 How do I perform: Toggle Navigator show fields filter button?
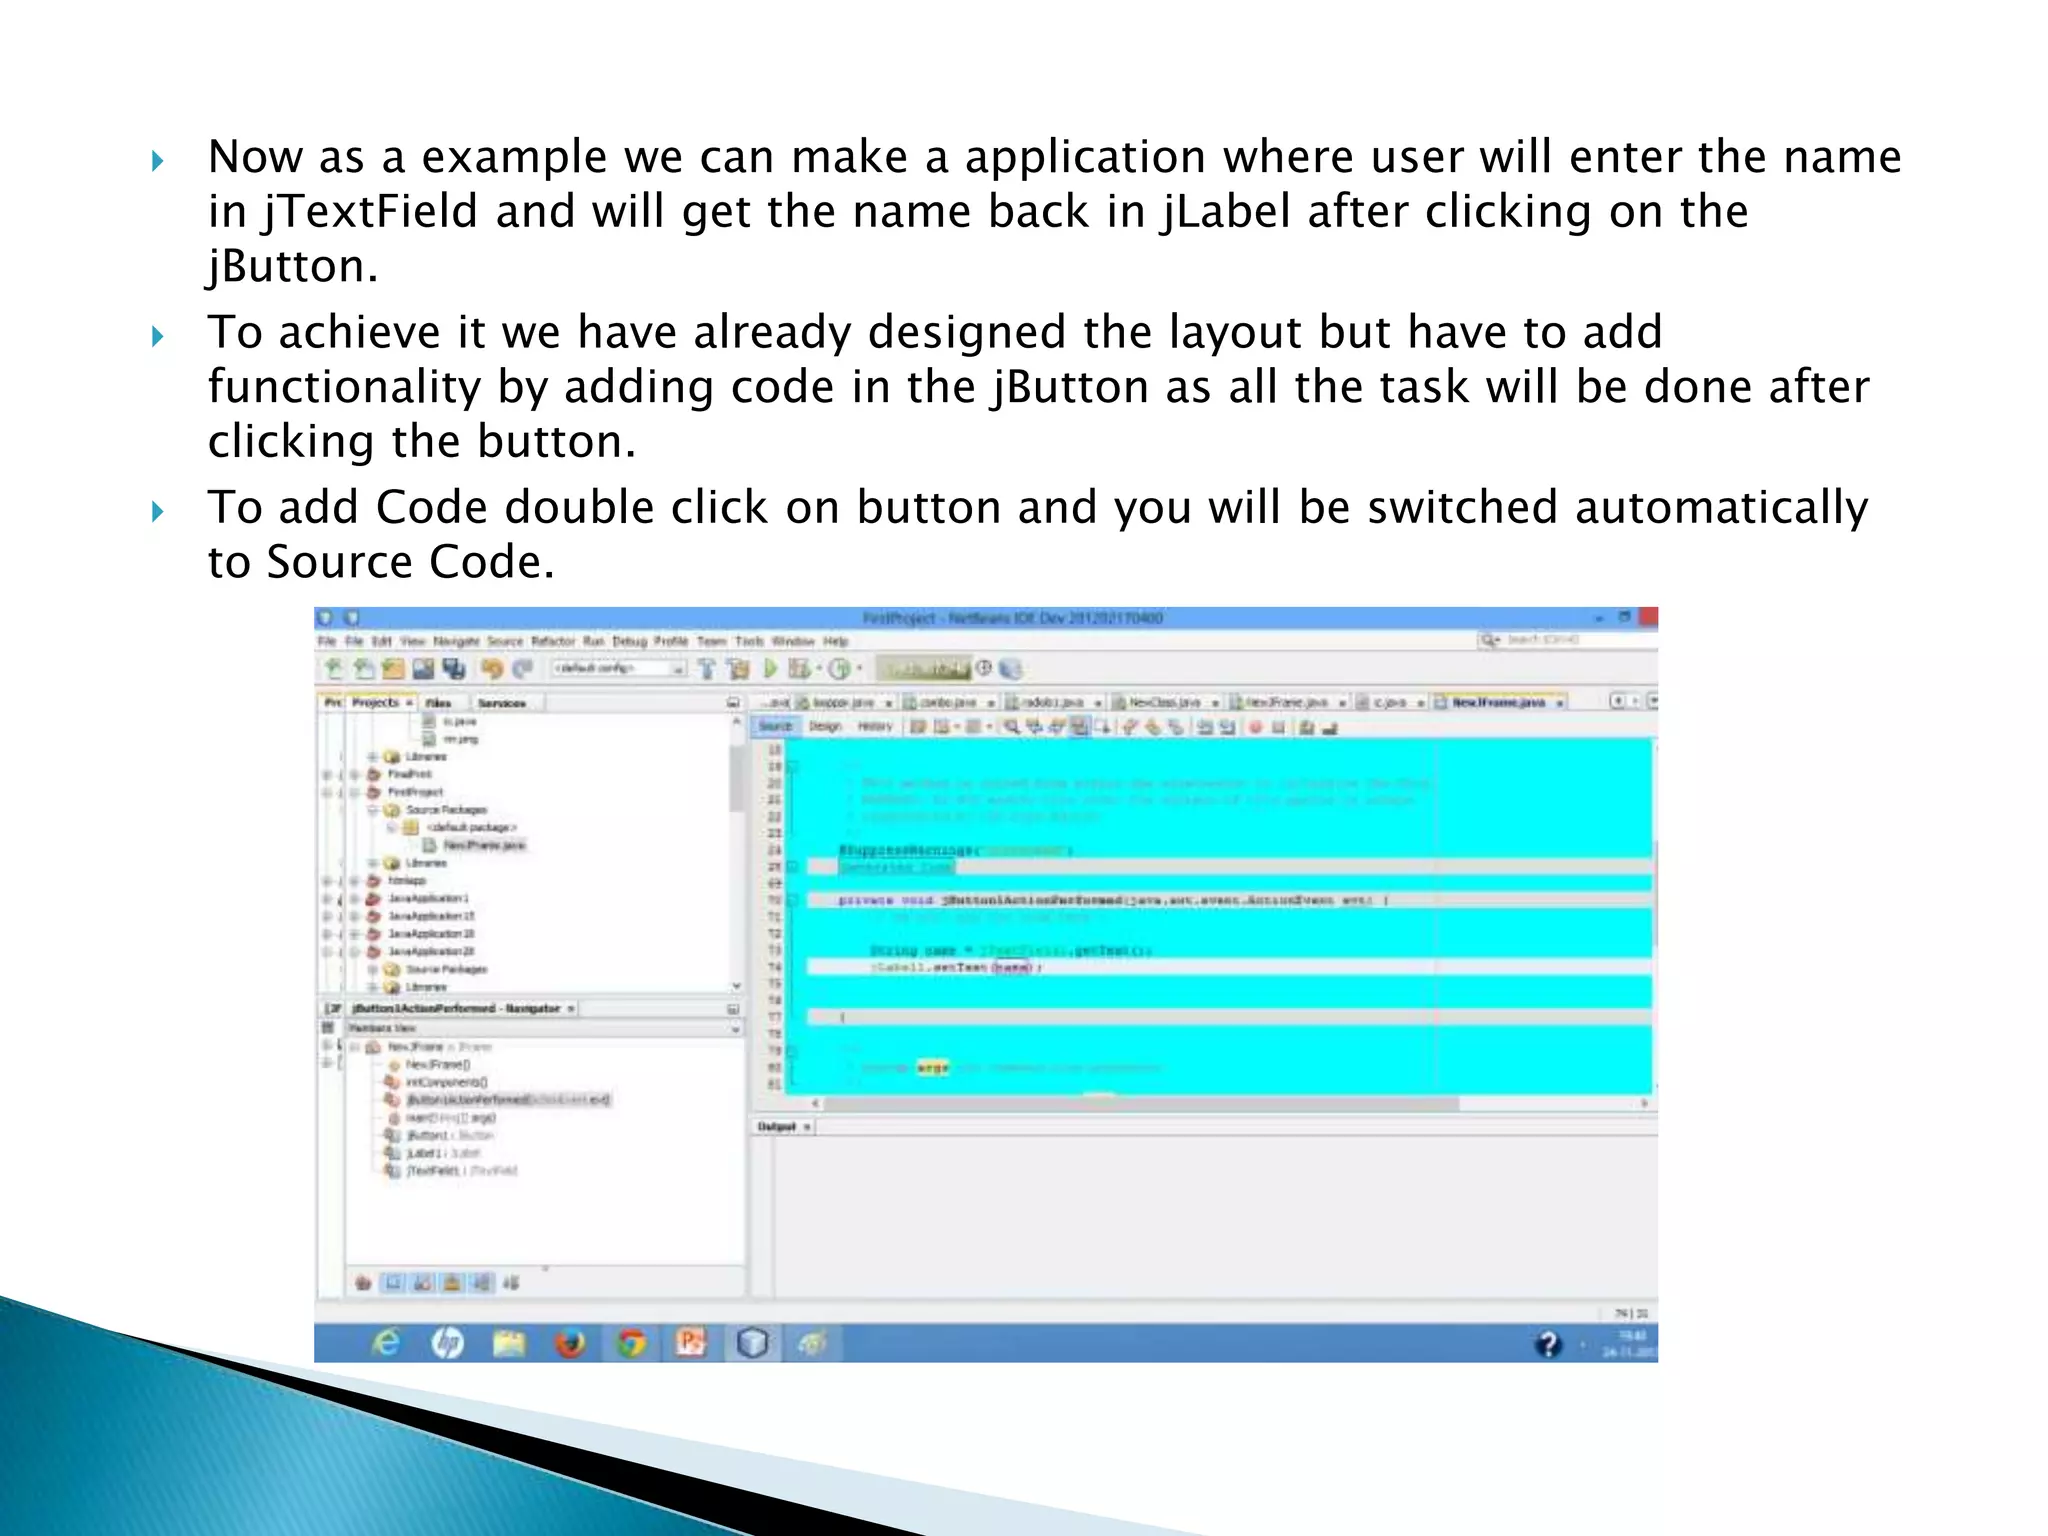394,1282
